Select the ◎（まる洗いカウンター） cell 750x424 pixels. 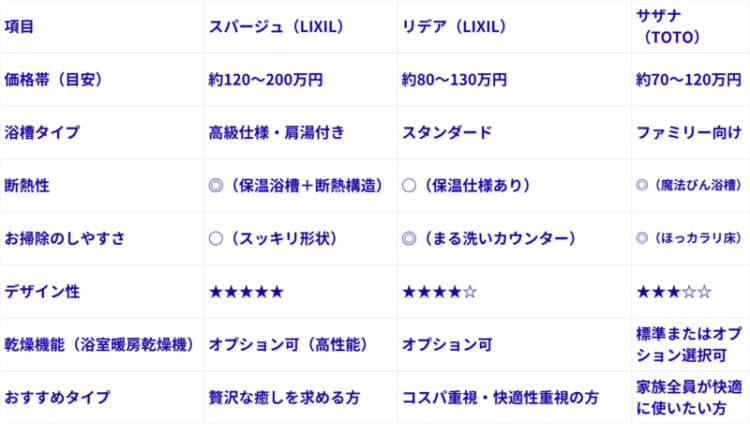click(488, 239)
